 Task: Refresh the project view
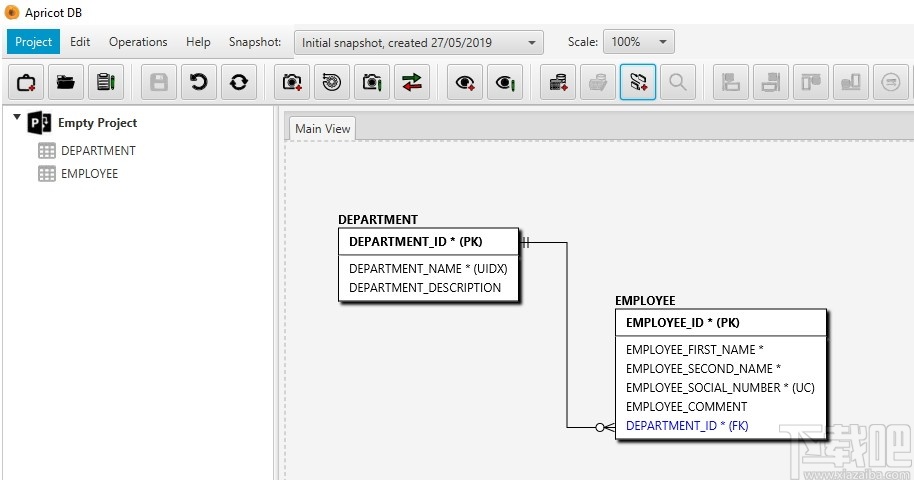[238, 82]
